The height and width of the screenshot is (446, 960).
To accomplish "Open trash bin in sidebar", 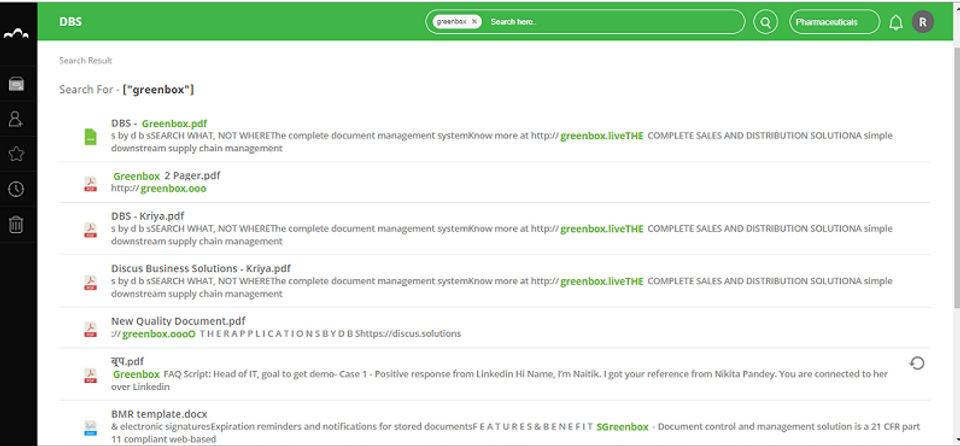I will (17, 225).
